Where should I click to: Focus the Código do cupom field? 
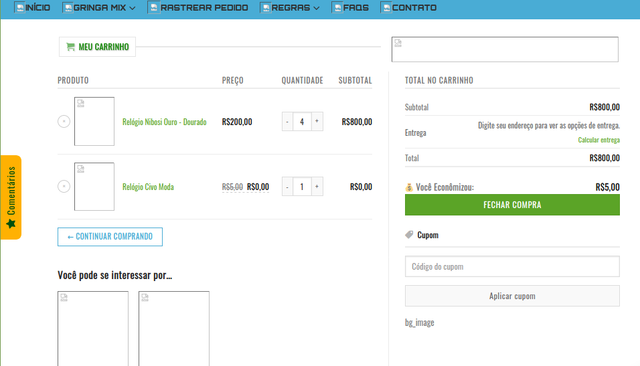coord(512,266)
